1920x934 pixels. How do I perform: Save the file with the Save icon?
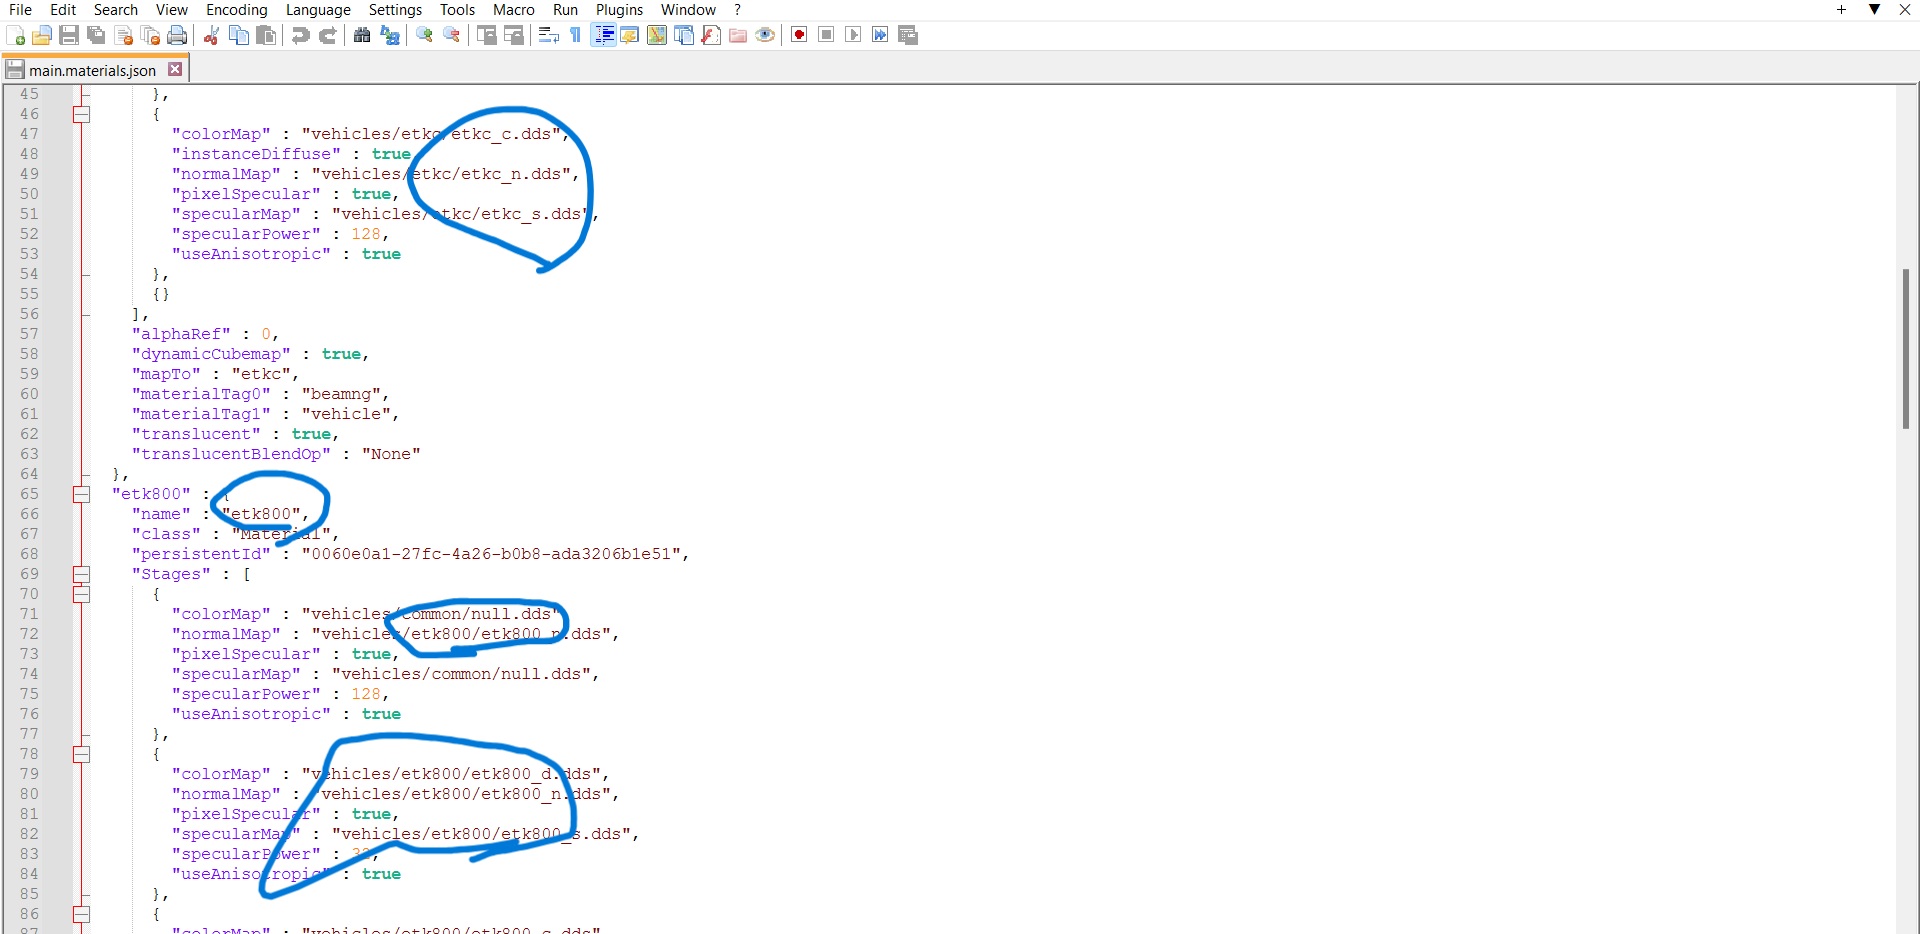click(69, 36)
